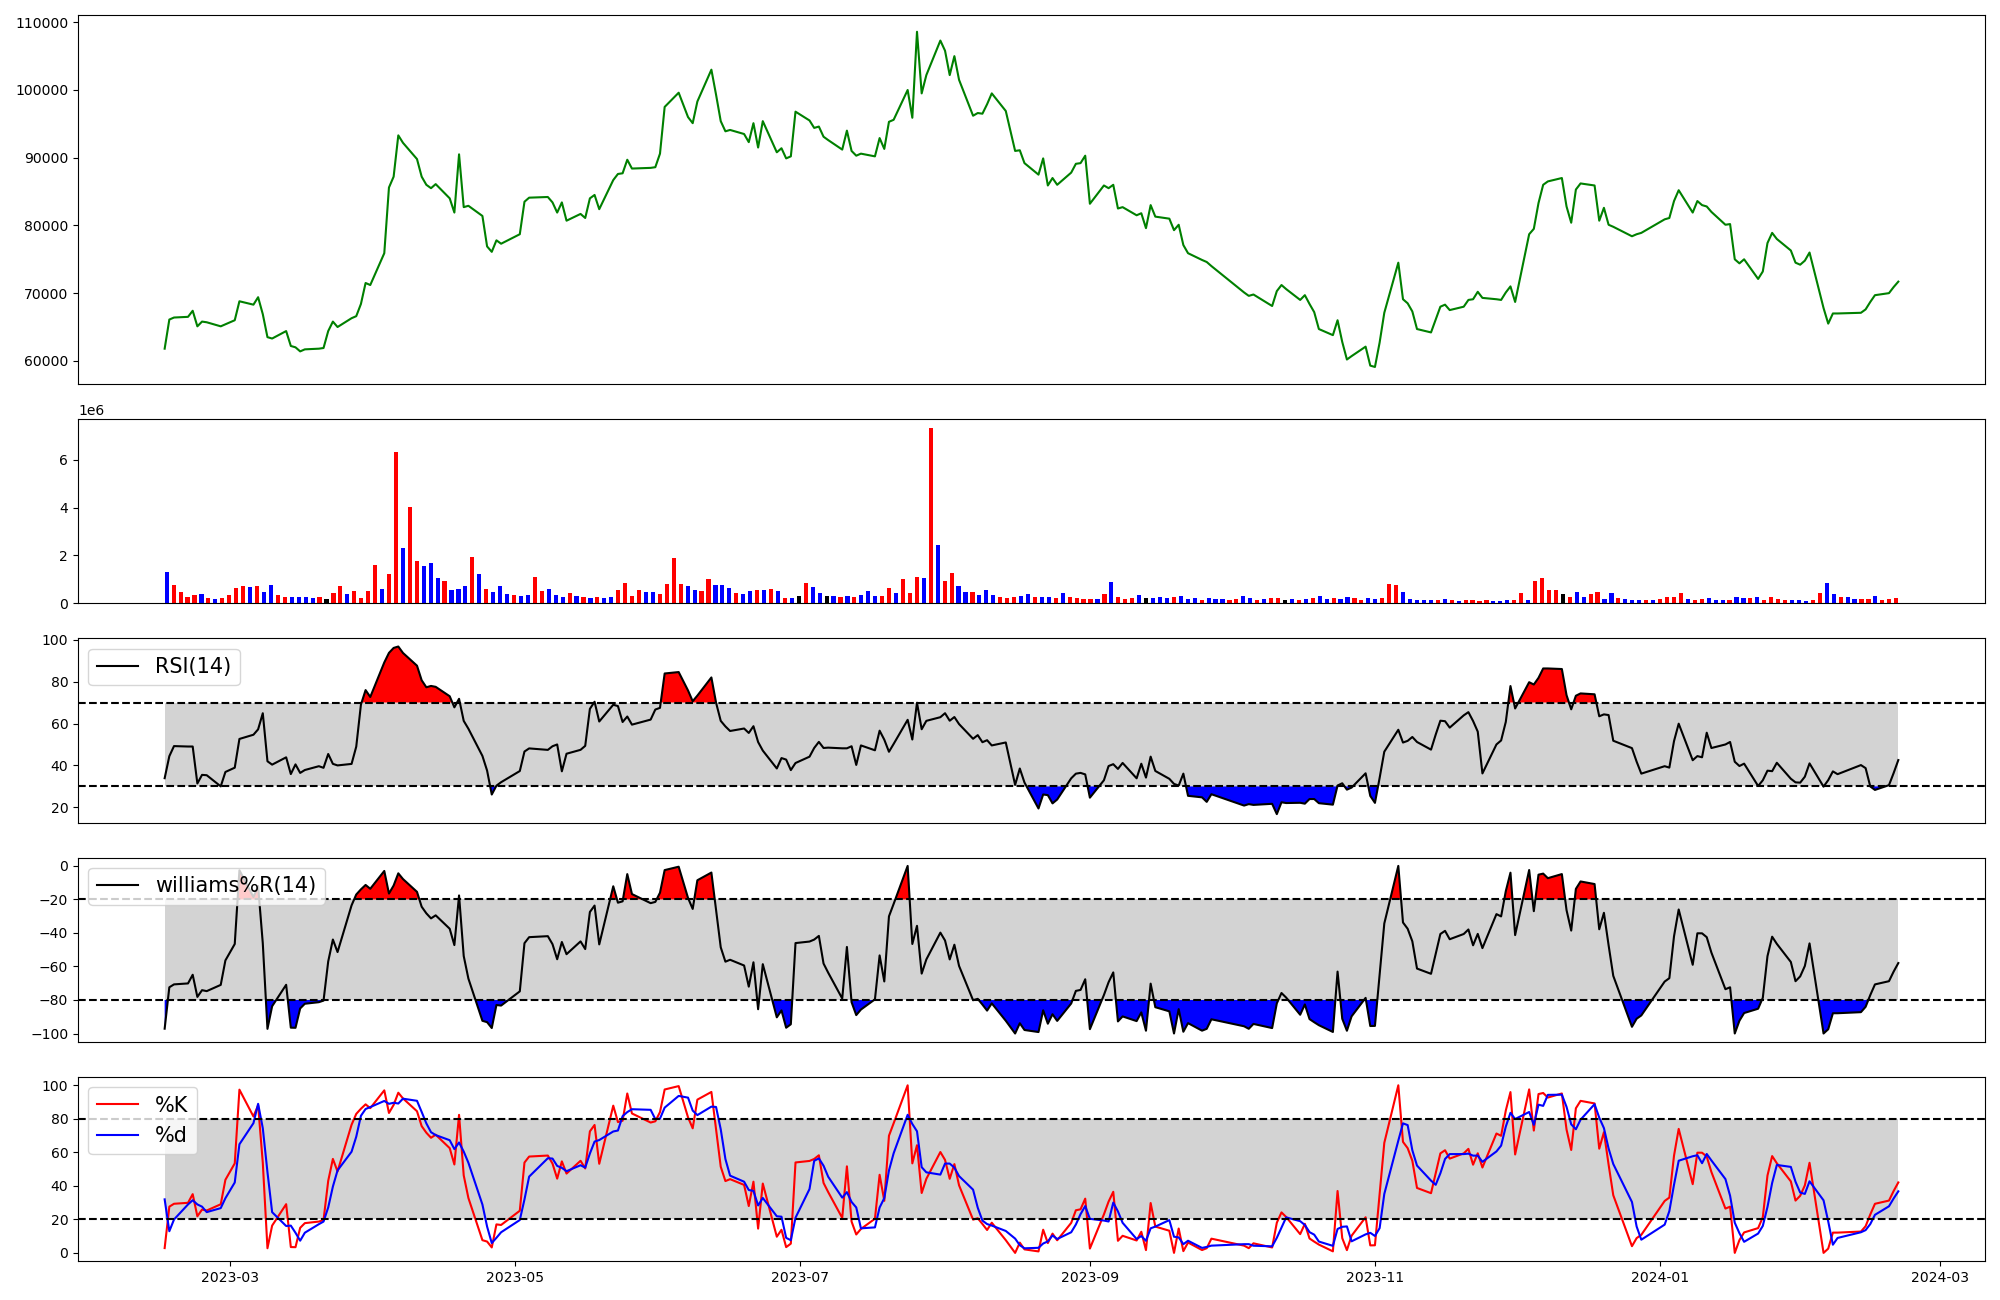Click the −60 tick on Williams axis

coord(54,967)
